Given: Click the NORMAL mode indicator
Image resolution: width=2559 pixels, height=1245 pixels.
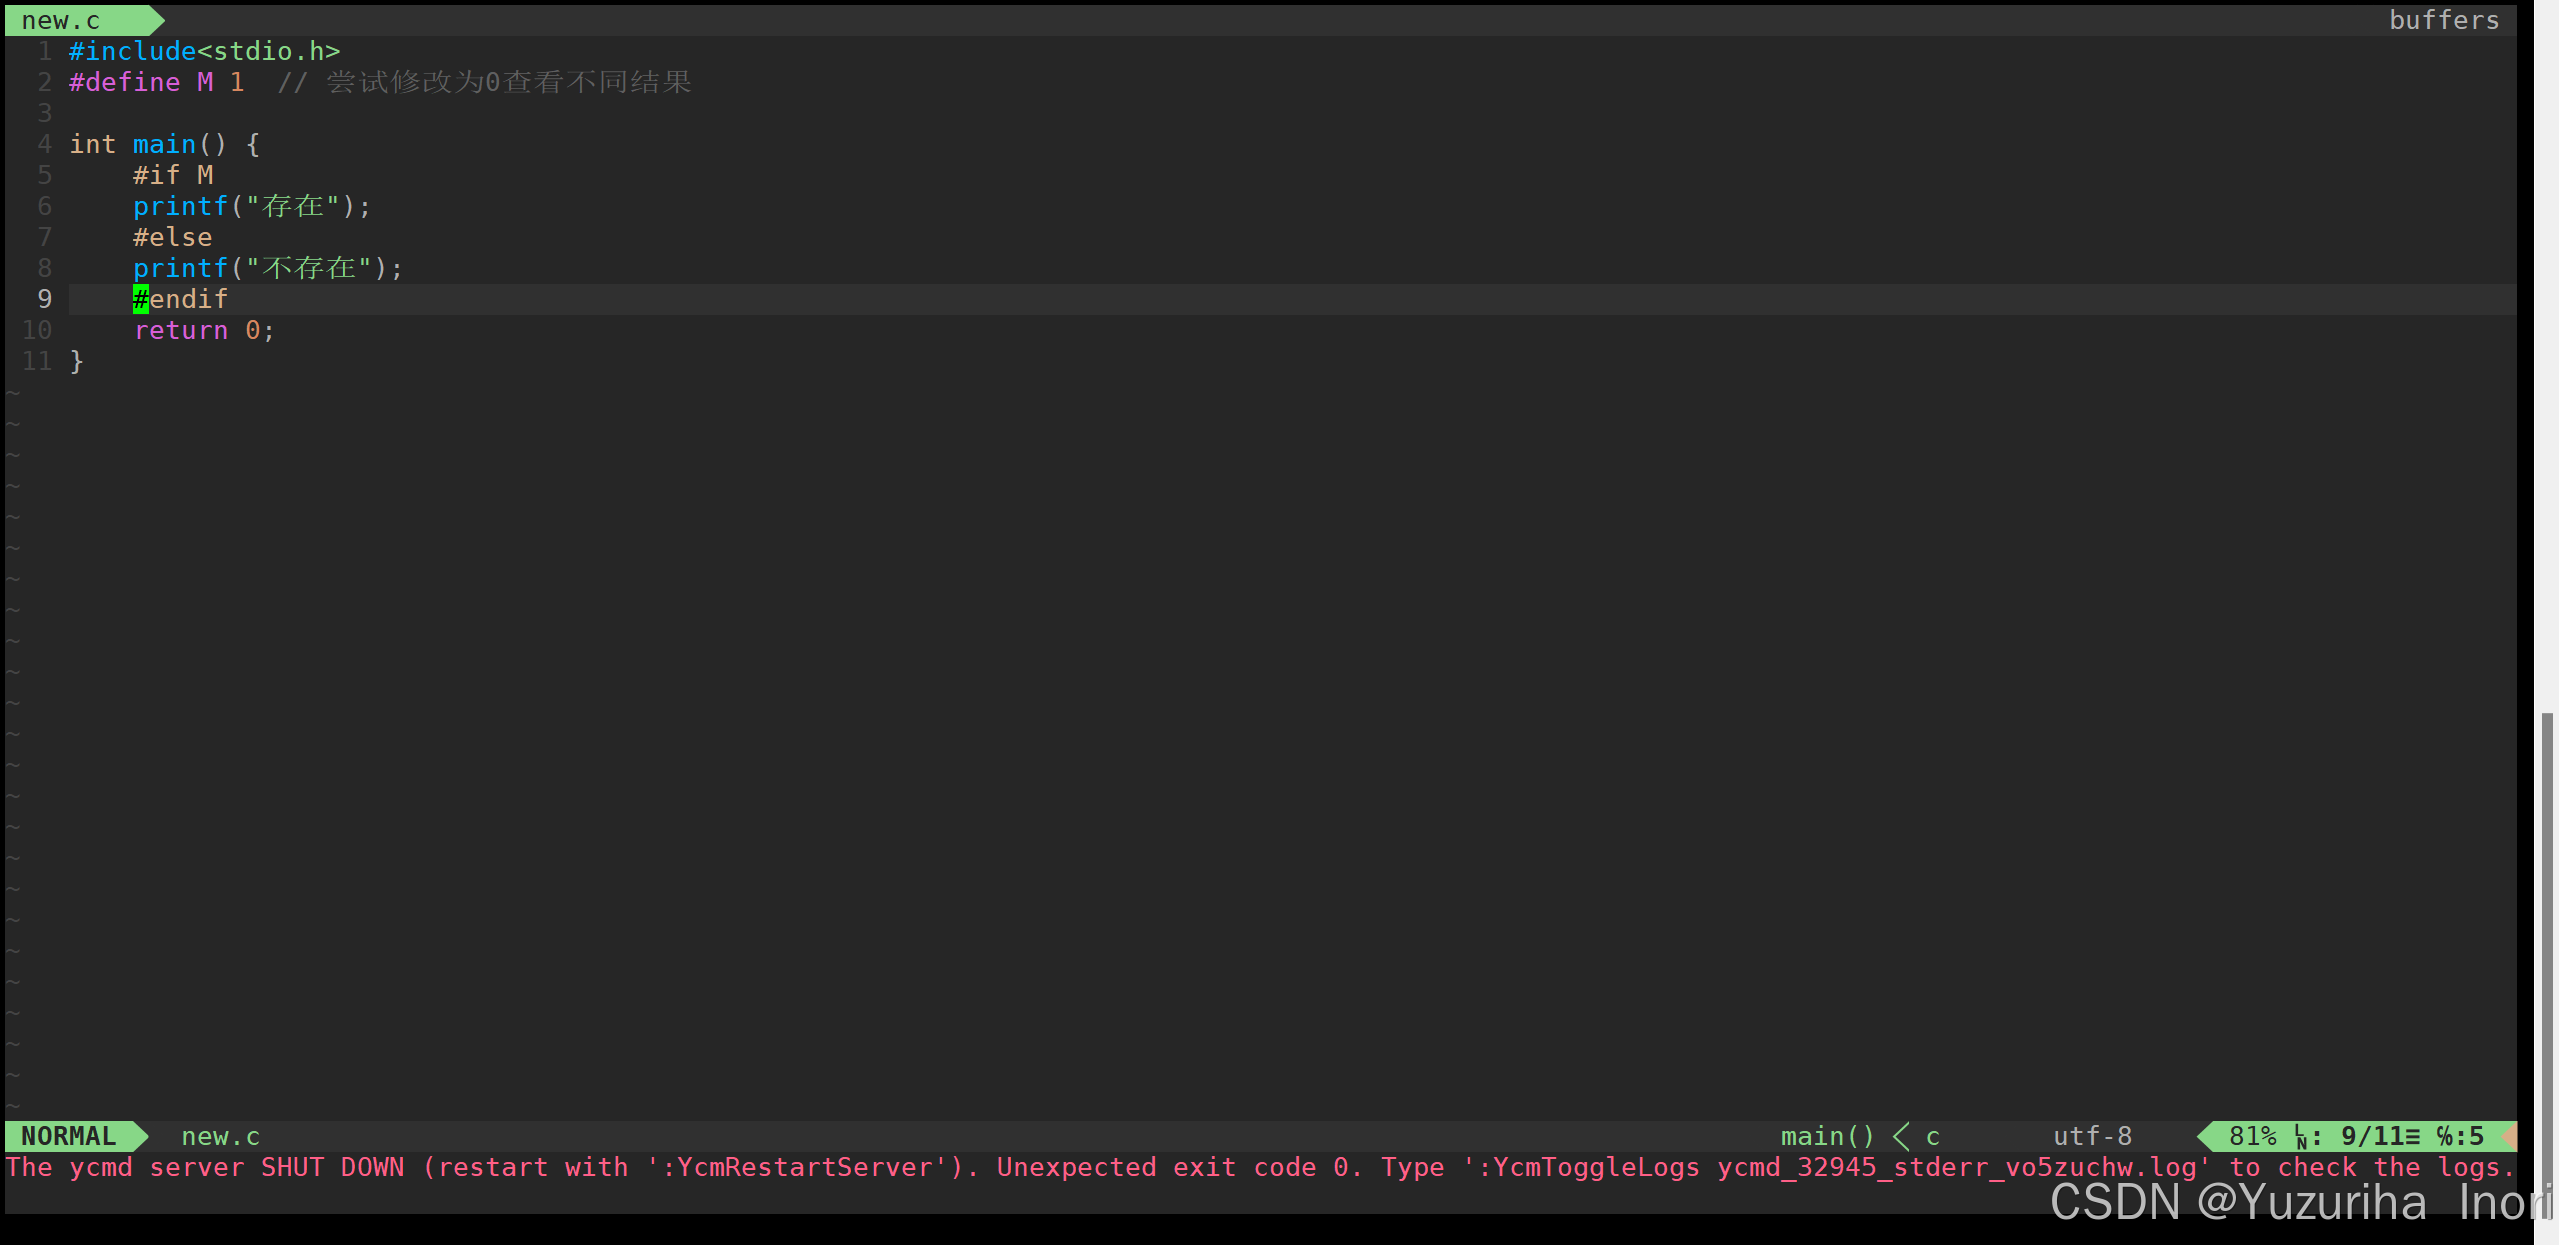Looking at the screenshot, I should click(68, 1136).
